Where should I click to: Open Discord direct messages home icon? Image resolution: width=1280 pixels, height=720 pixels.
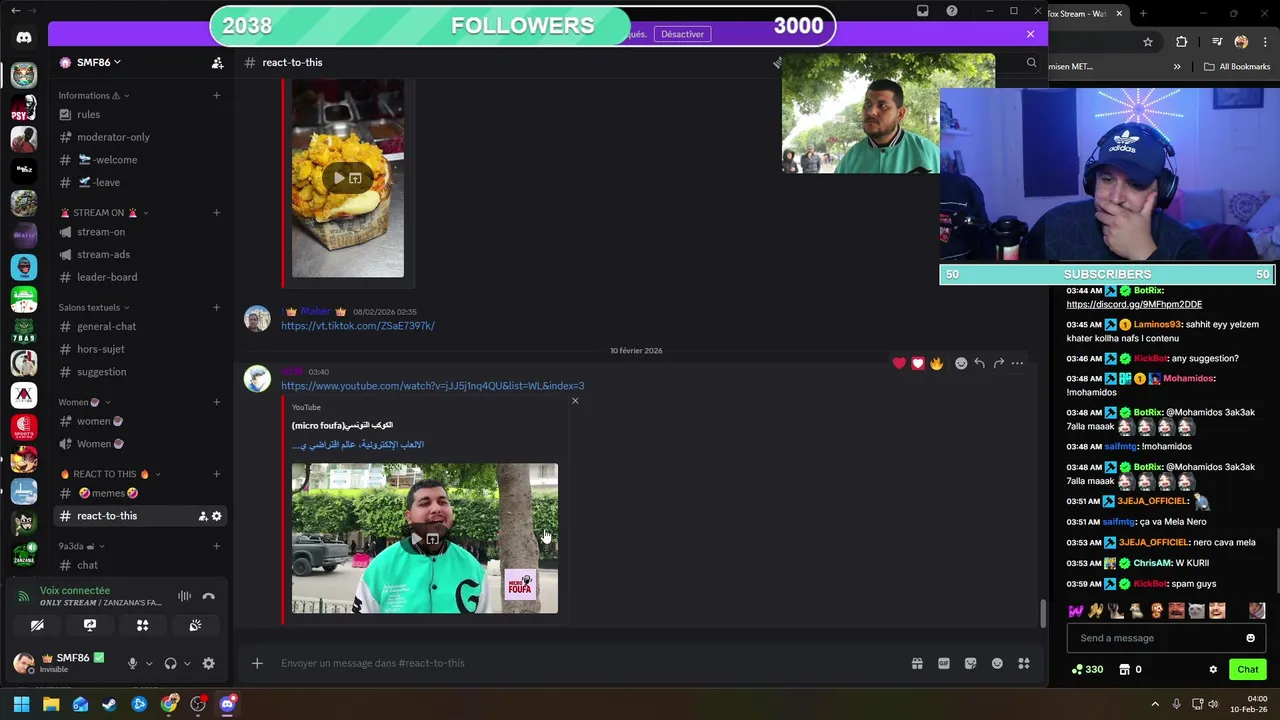click(24, 38)
